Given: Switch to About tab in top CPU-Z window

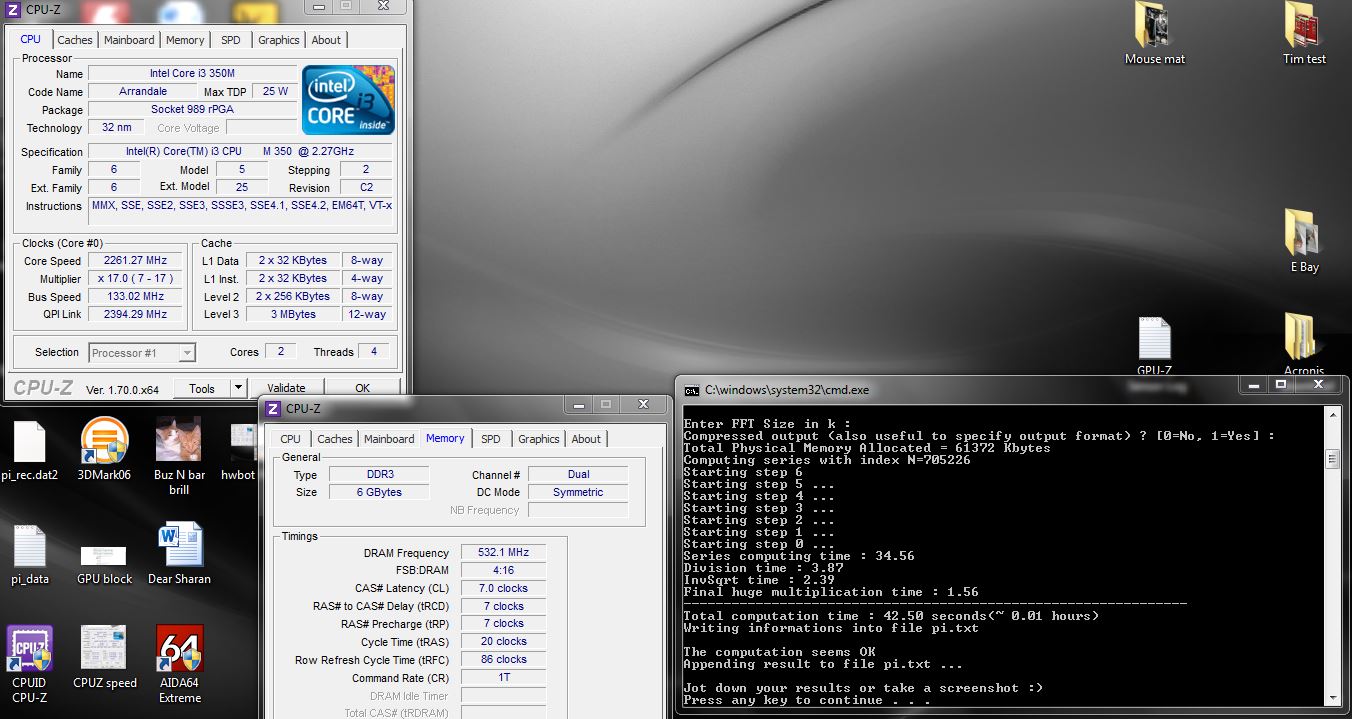Looking at the screenshot, I should [326, 40].
